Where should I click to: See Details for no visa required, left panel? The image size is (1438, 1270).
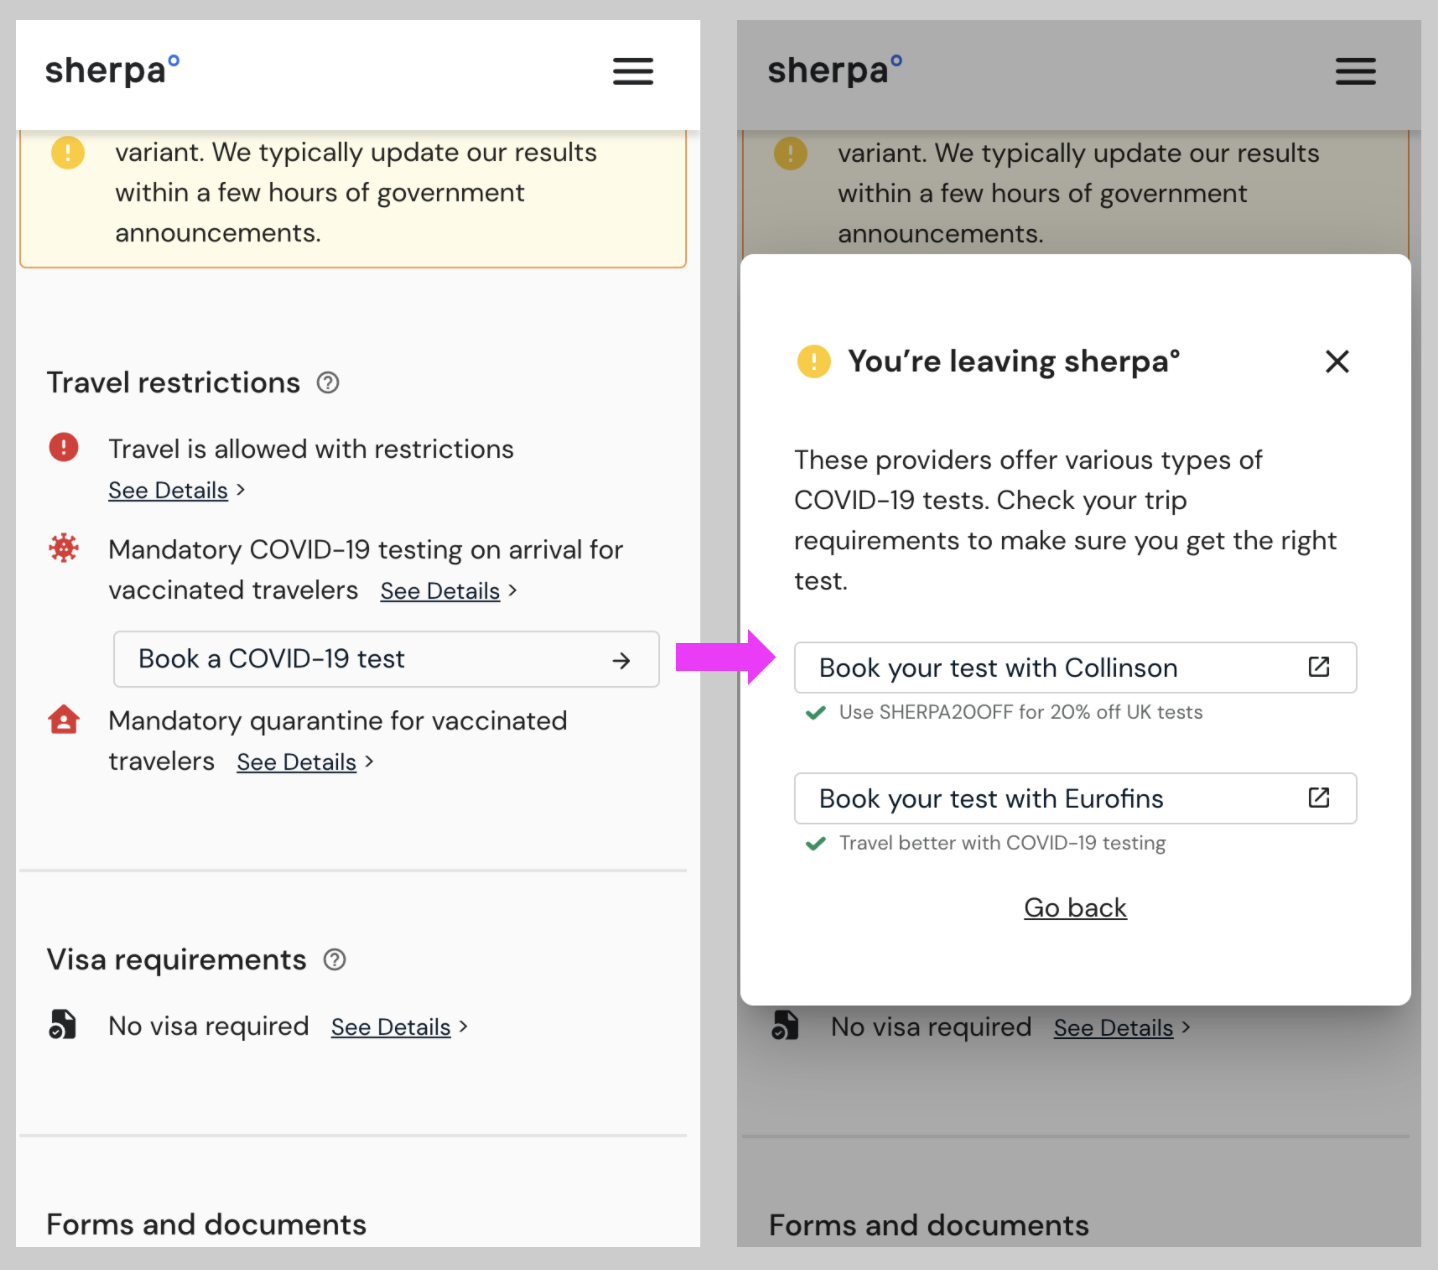[x=391, y=1027]
